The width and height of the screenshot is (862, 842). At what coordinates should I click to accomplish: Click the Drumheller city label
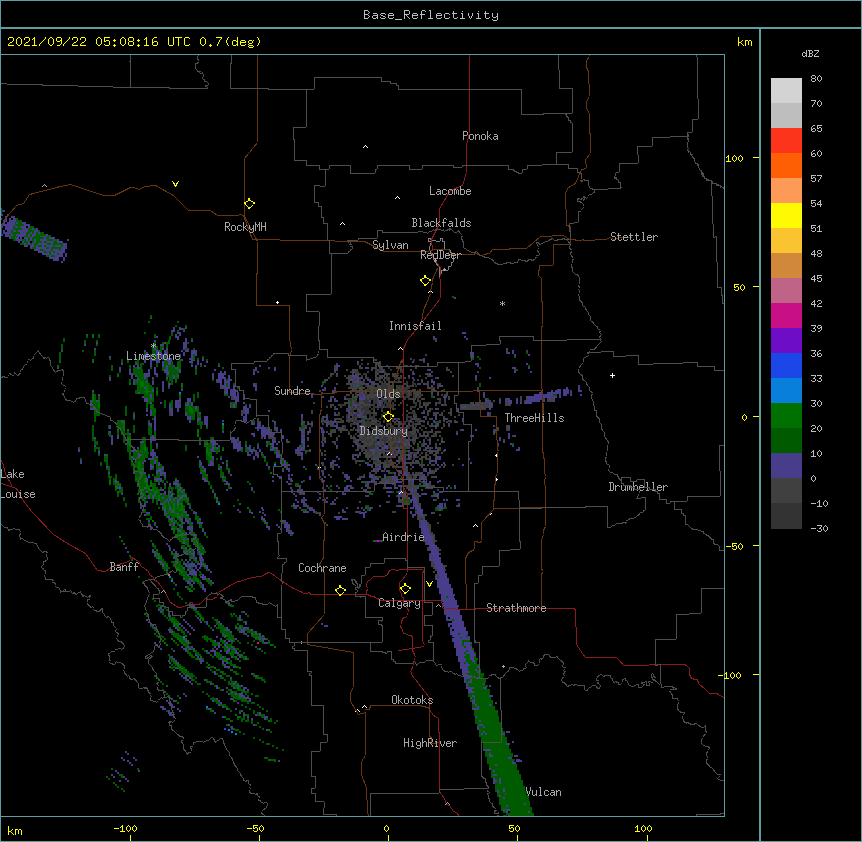point(638,487)
